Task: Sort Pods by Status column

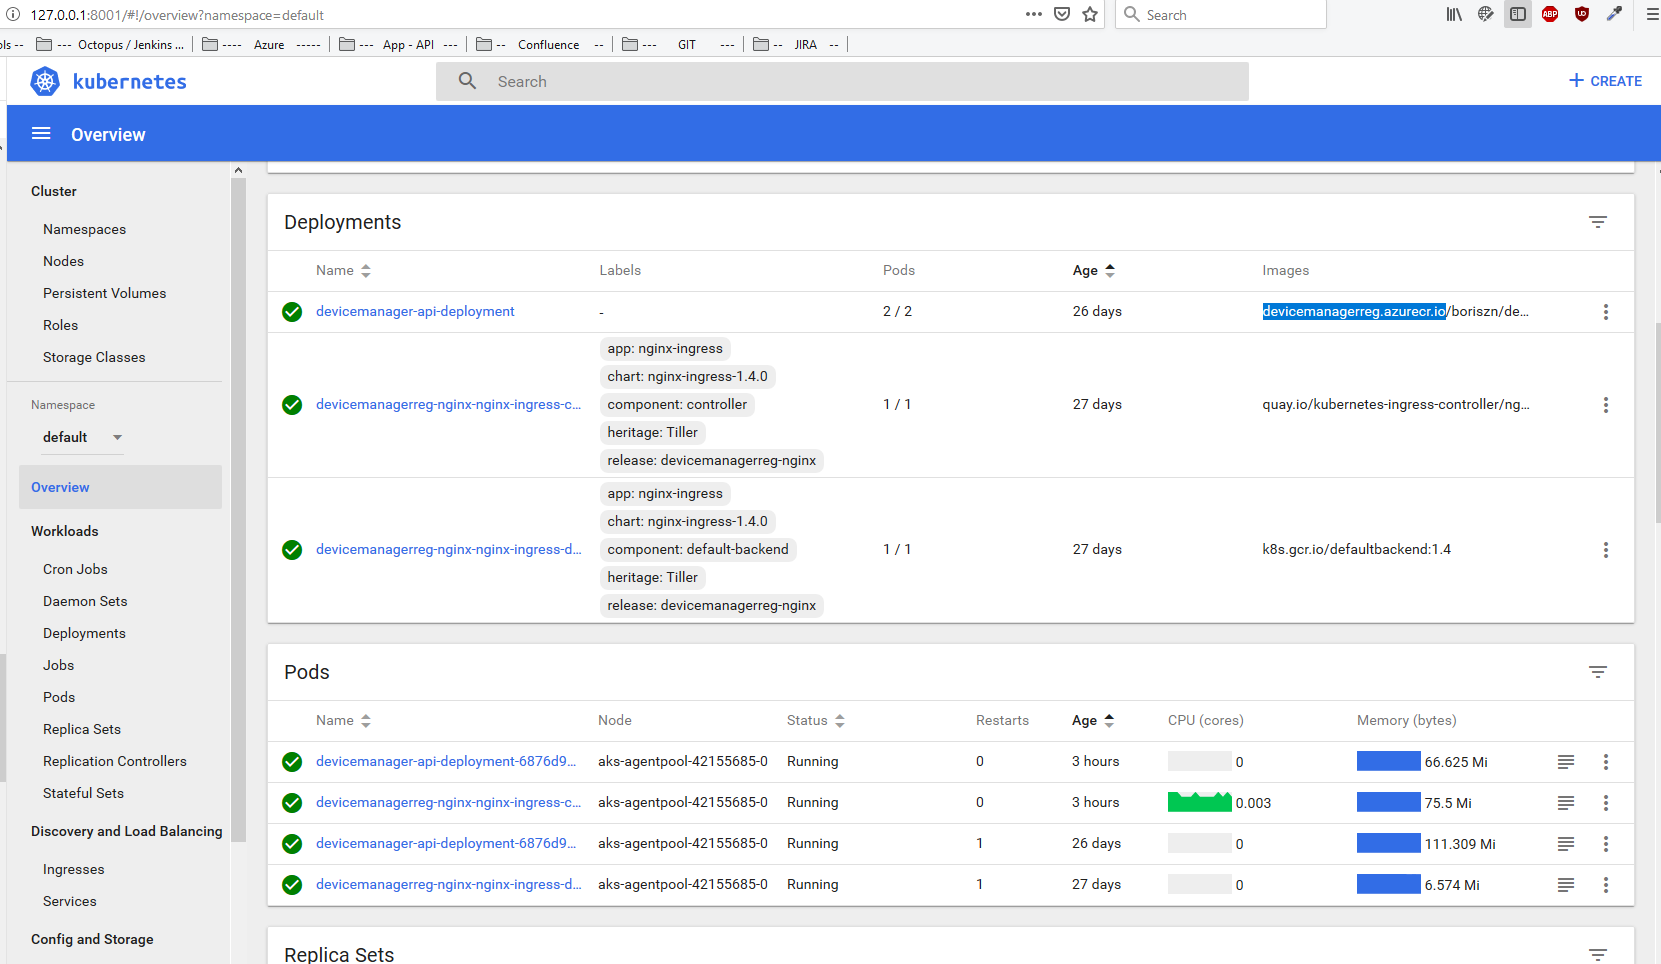Action: pos(816,720)
